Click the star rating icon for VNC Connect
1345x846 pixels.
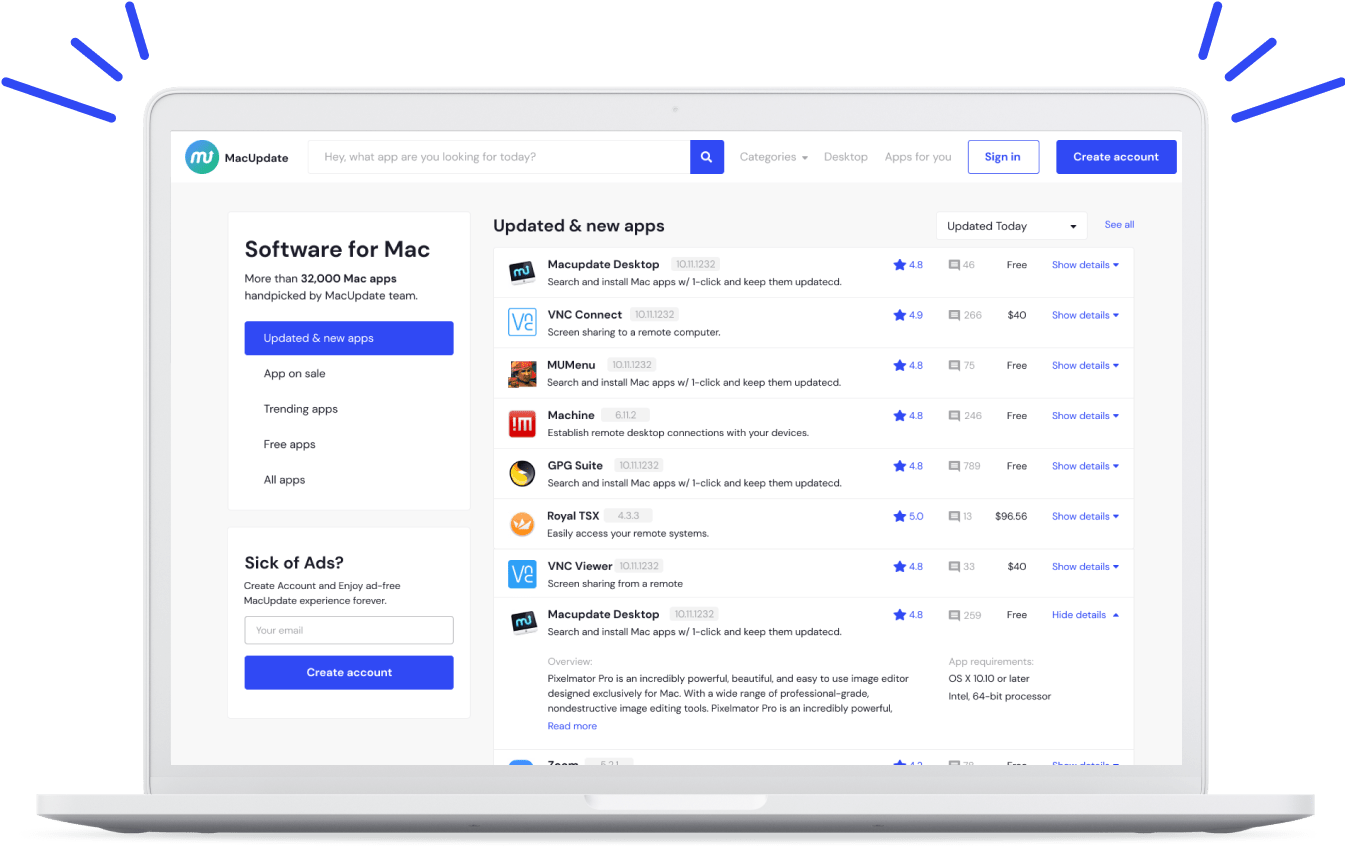[x=899, y=315]
